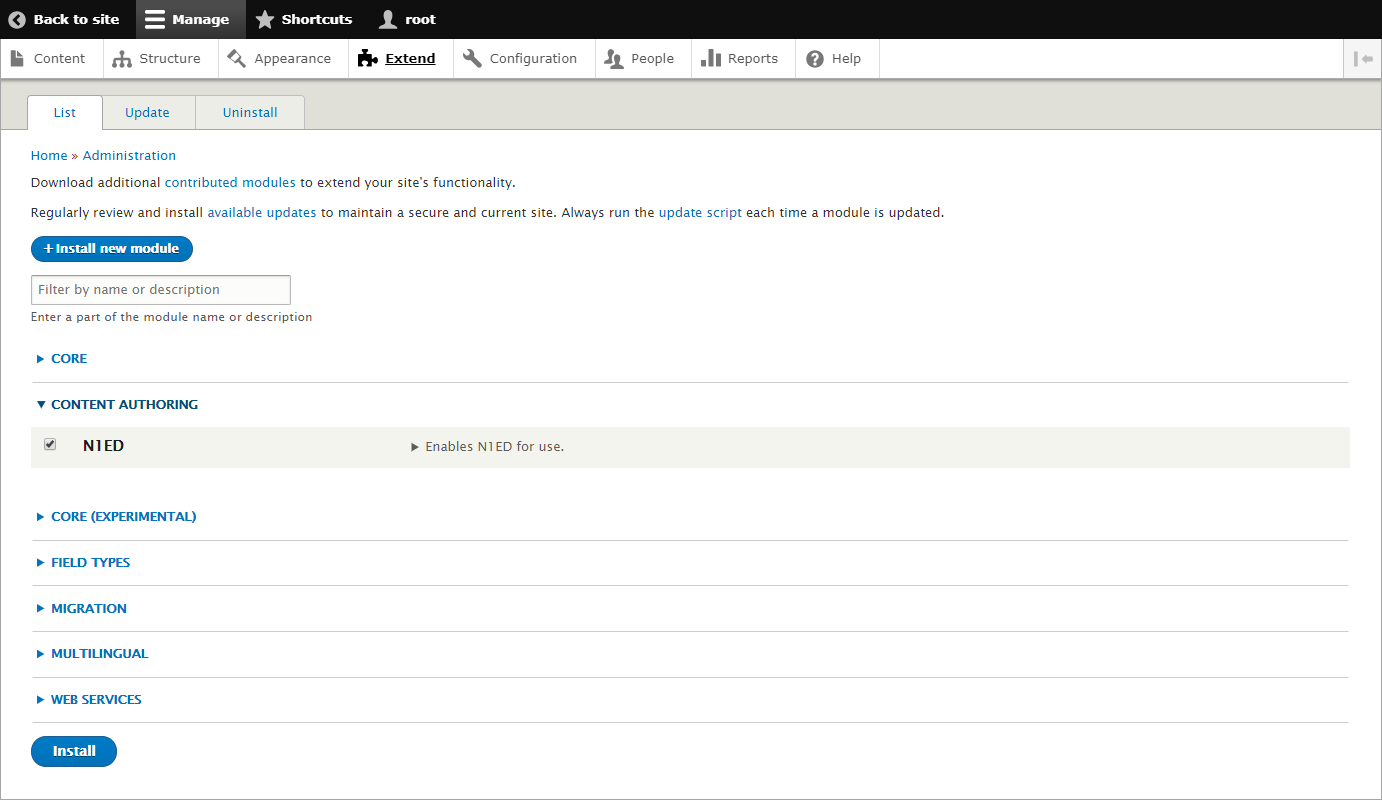1382x800 pixels.
Task: Switch to the Update tab
Action: click(147, 113)
